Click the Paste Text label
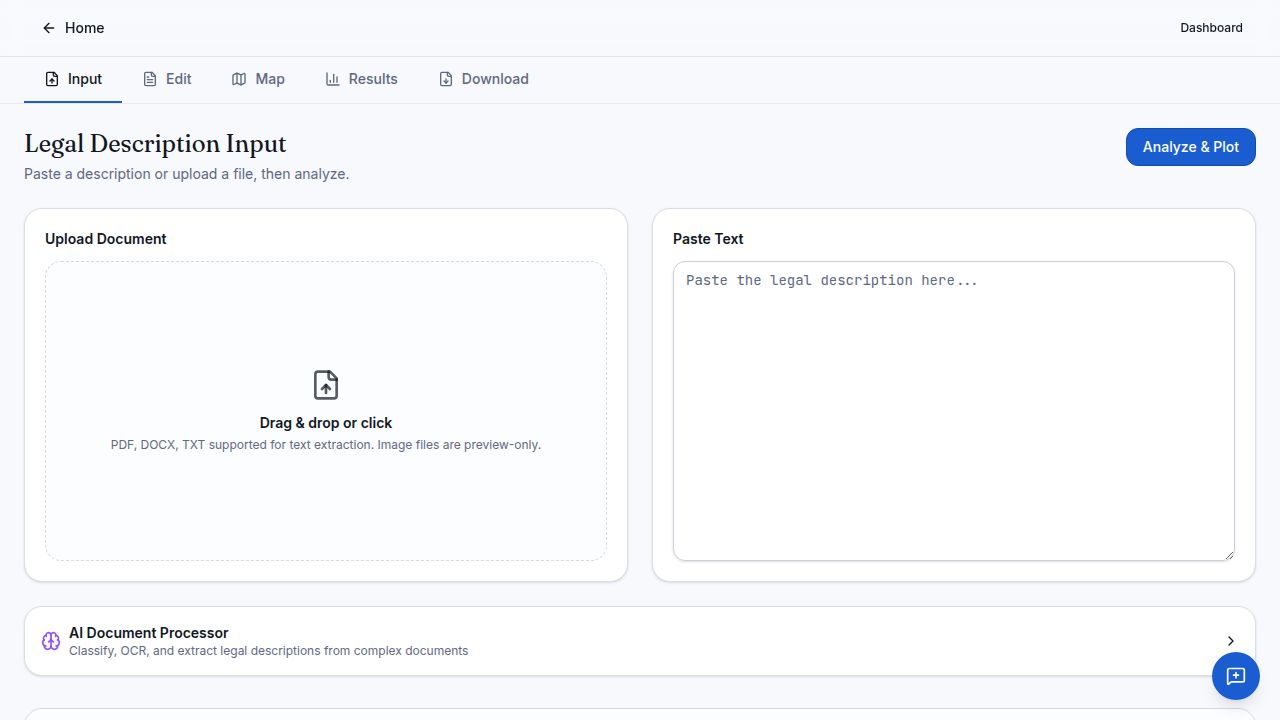 708,239
